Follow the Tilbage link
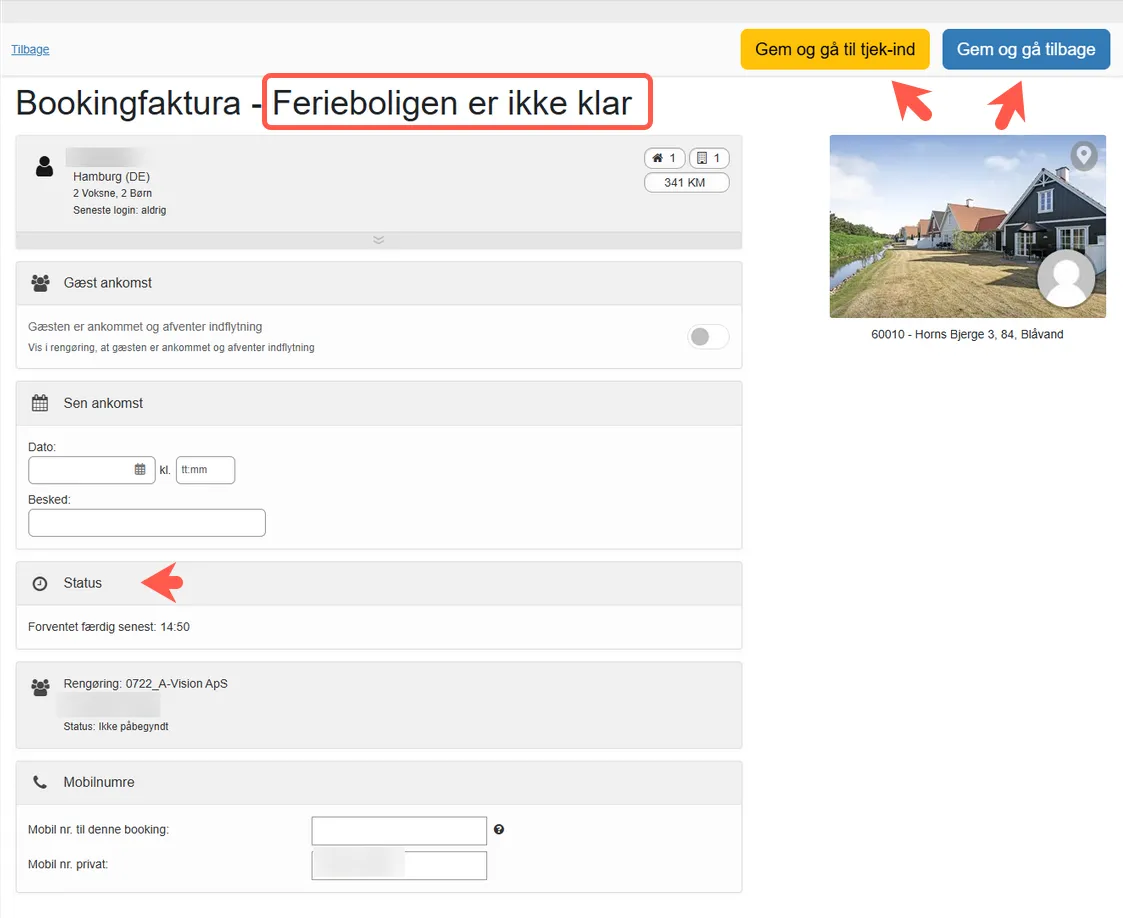The width and height of the screenshot is (1123, 918). 29,48
